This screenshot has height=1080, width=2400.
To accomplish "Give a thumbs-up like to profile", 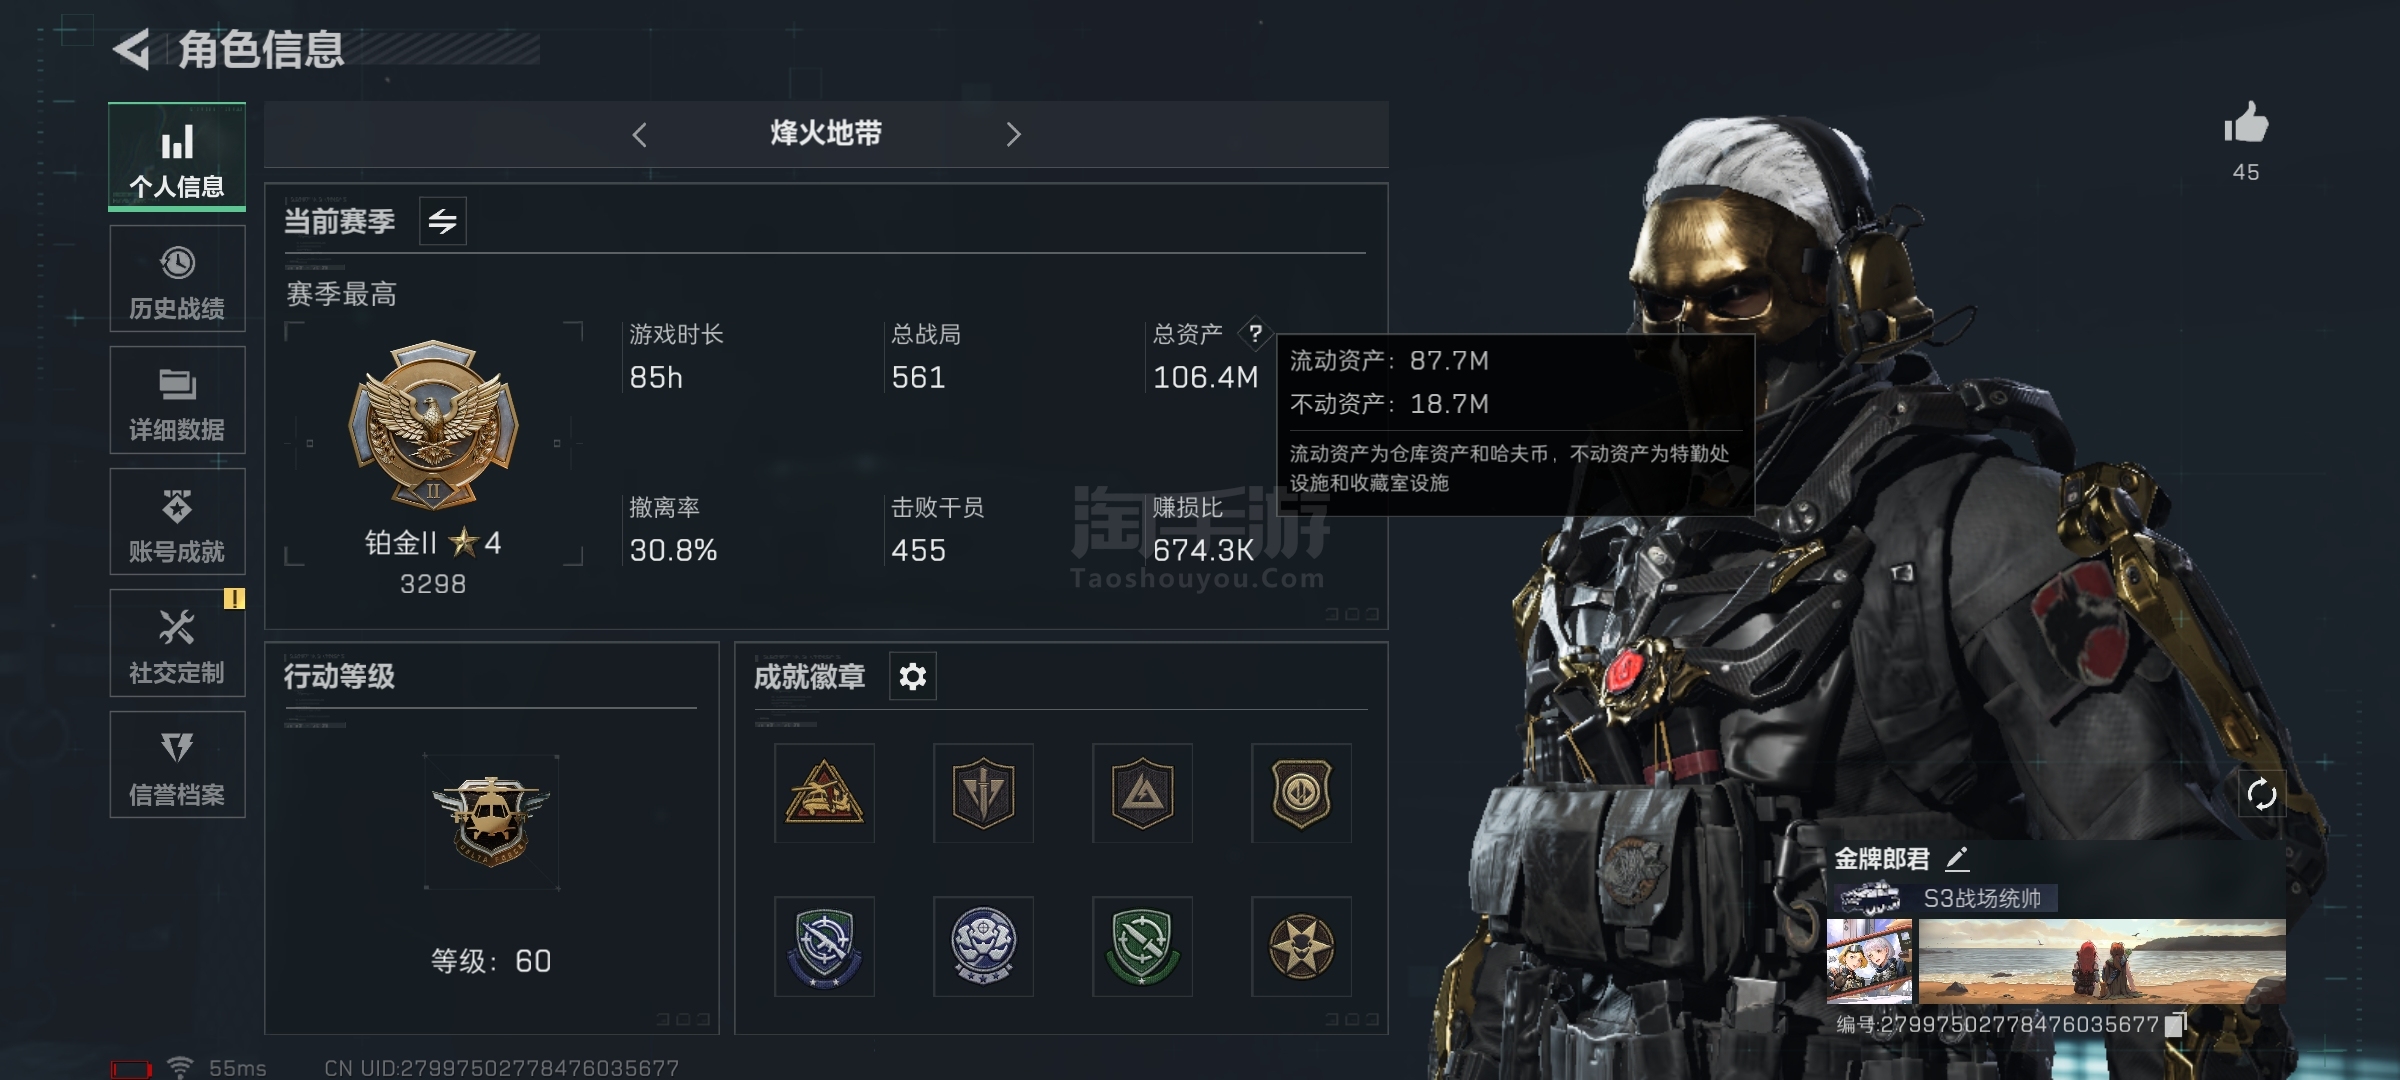I will click(x=2246, y=124).
